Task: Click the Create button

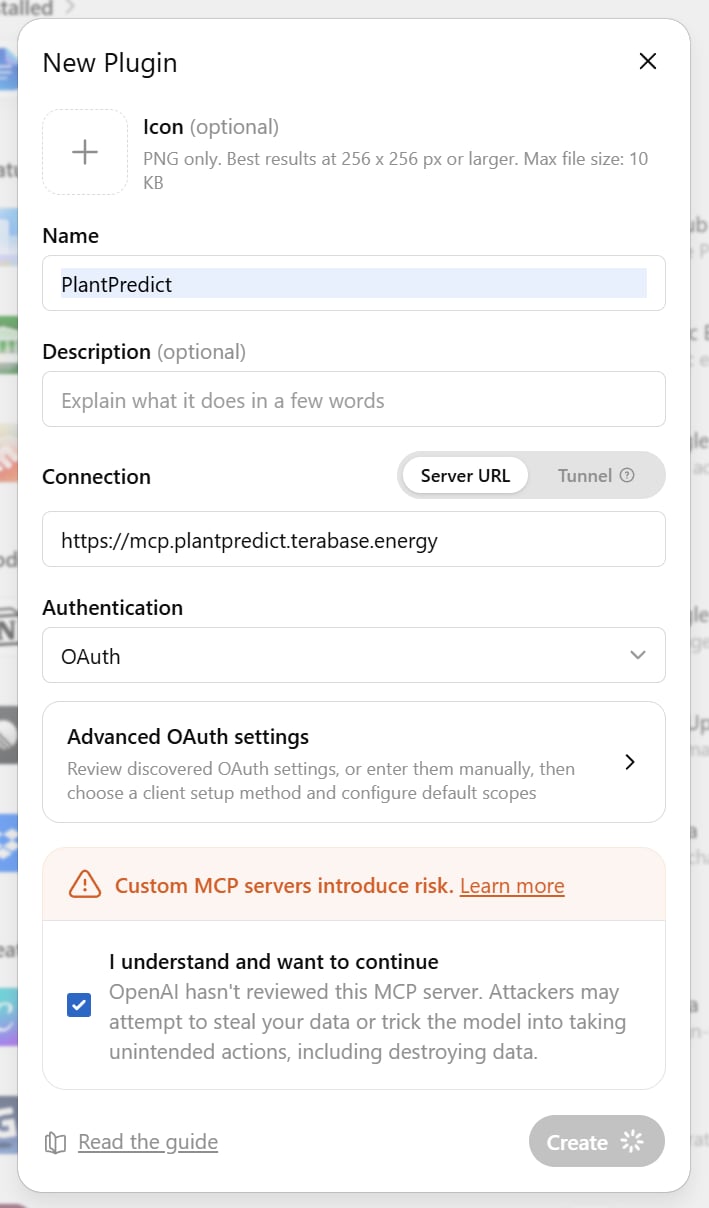Action: [596, 1141]
